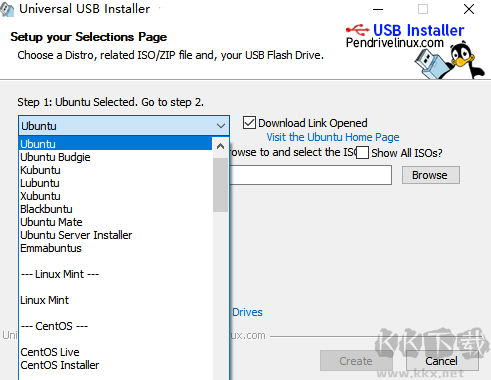
Task: Click the Universal USB Installer title bar icon
Action: [7, 9]
